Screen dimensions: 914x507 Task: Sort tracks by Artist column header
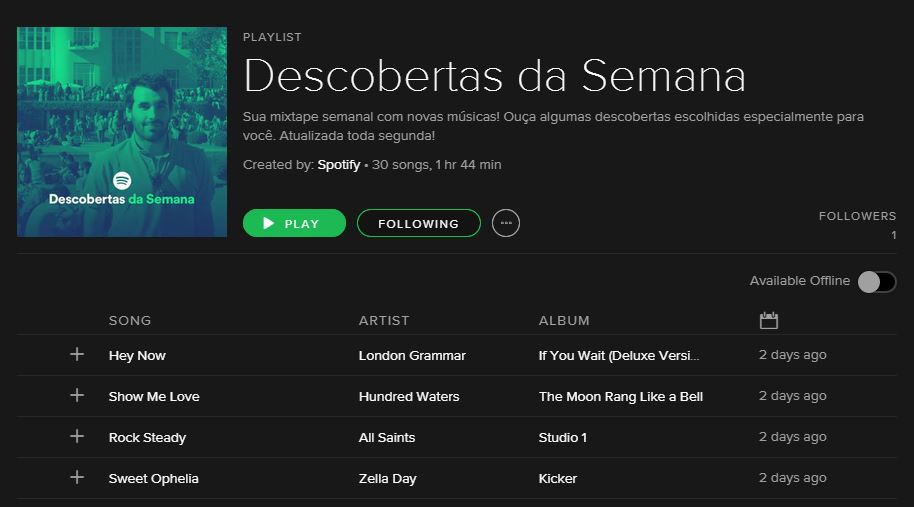(384, 321)
